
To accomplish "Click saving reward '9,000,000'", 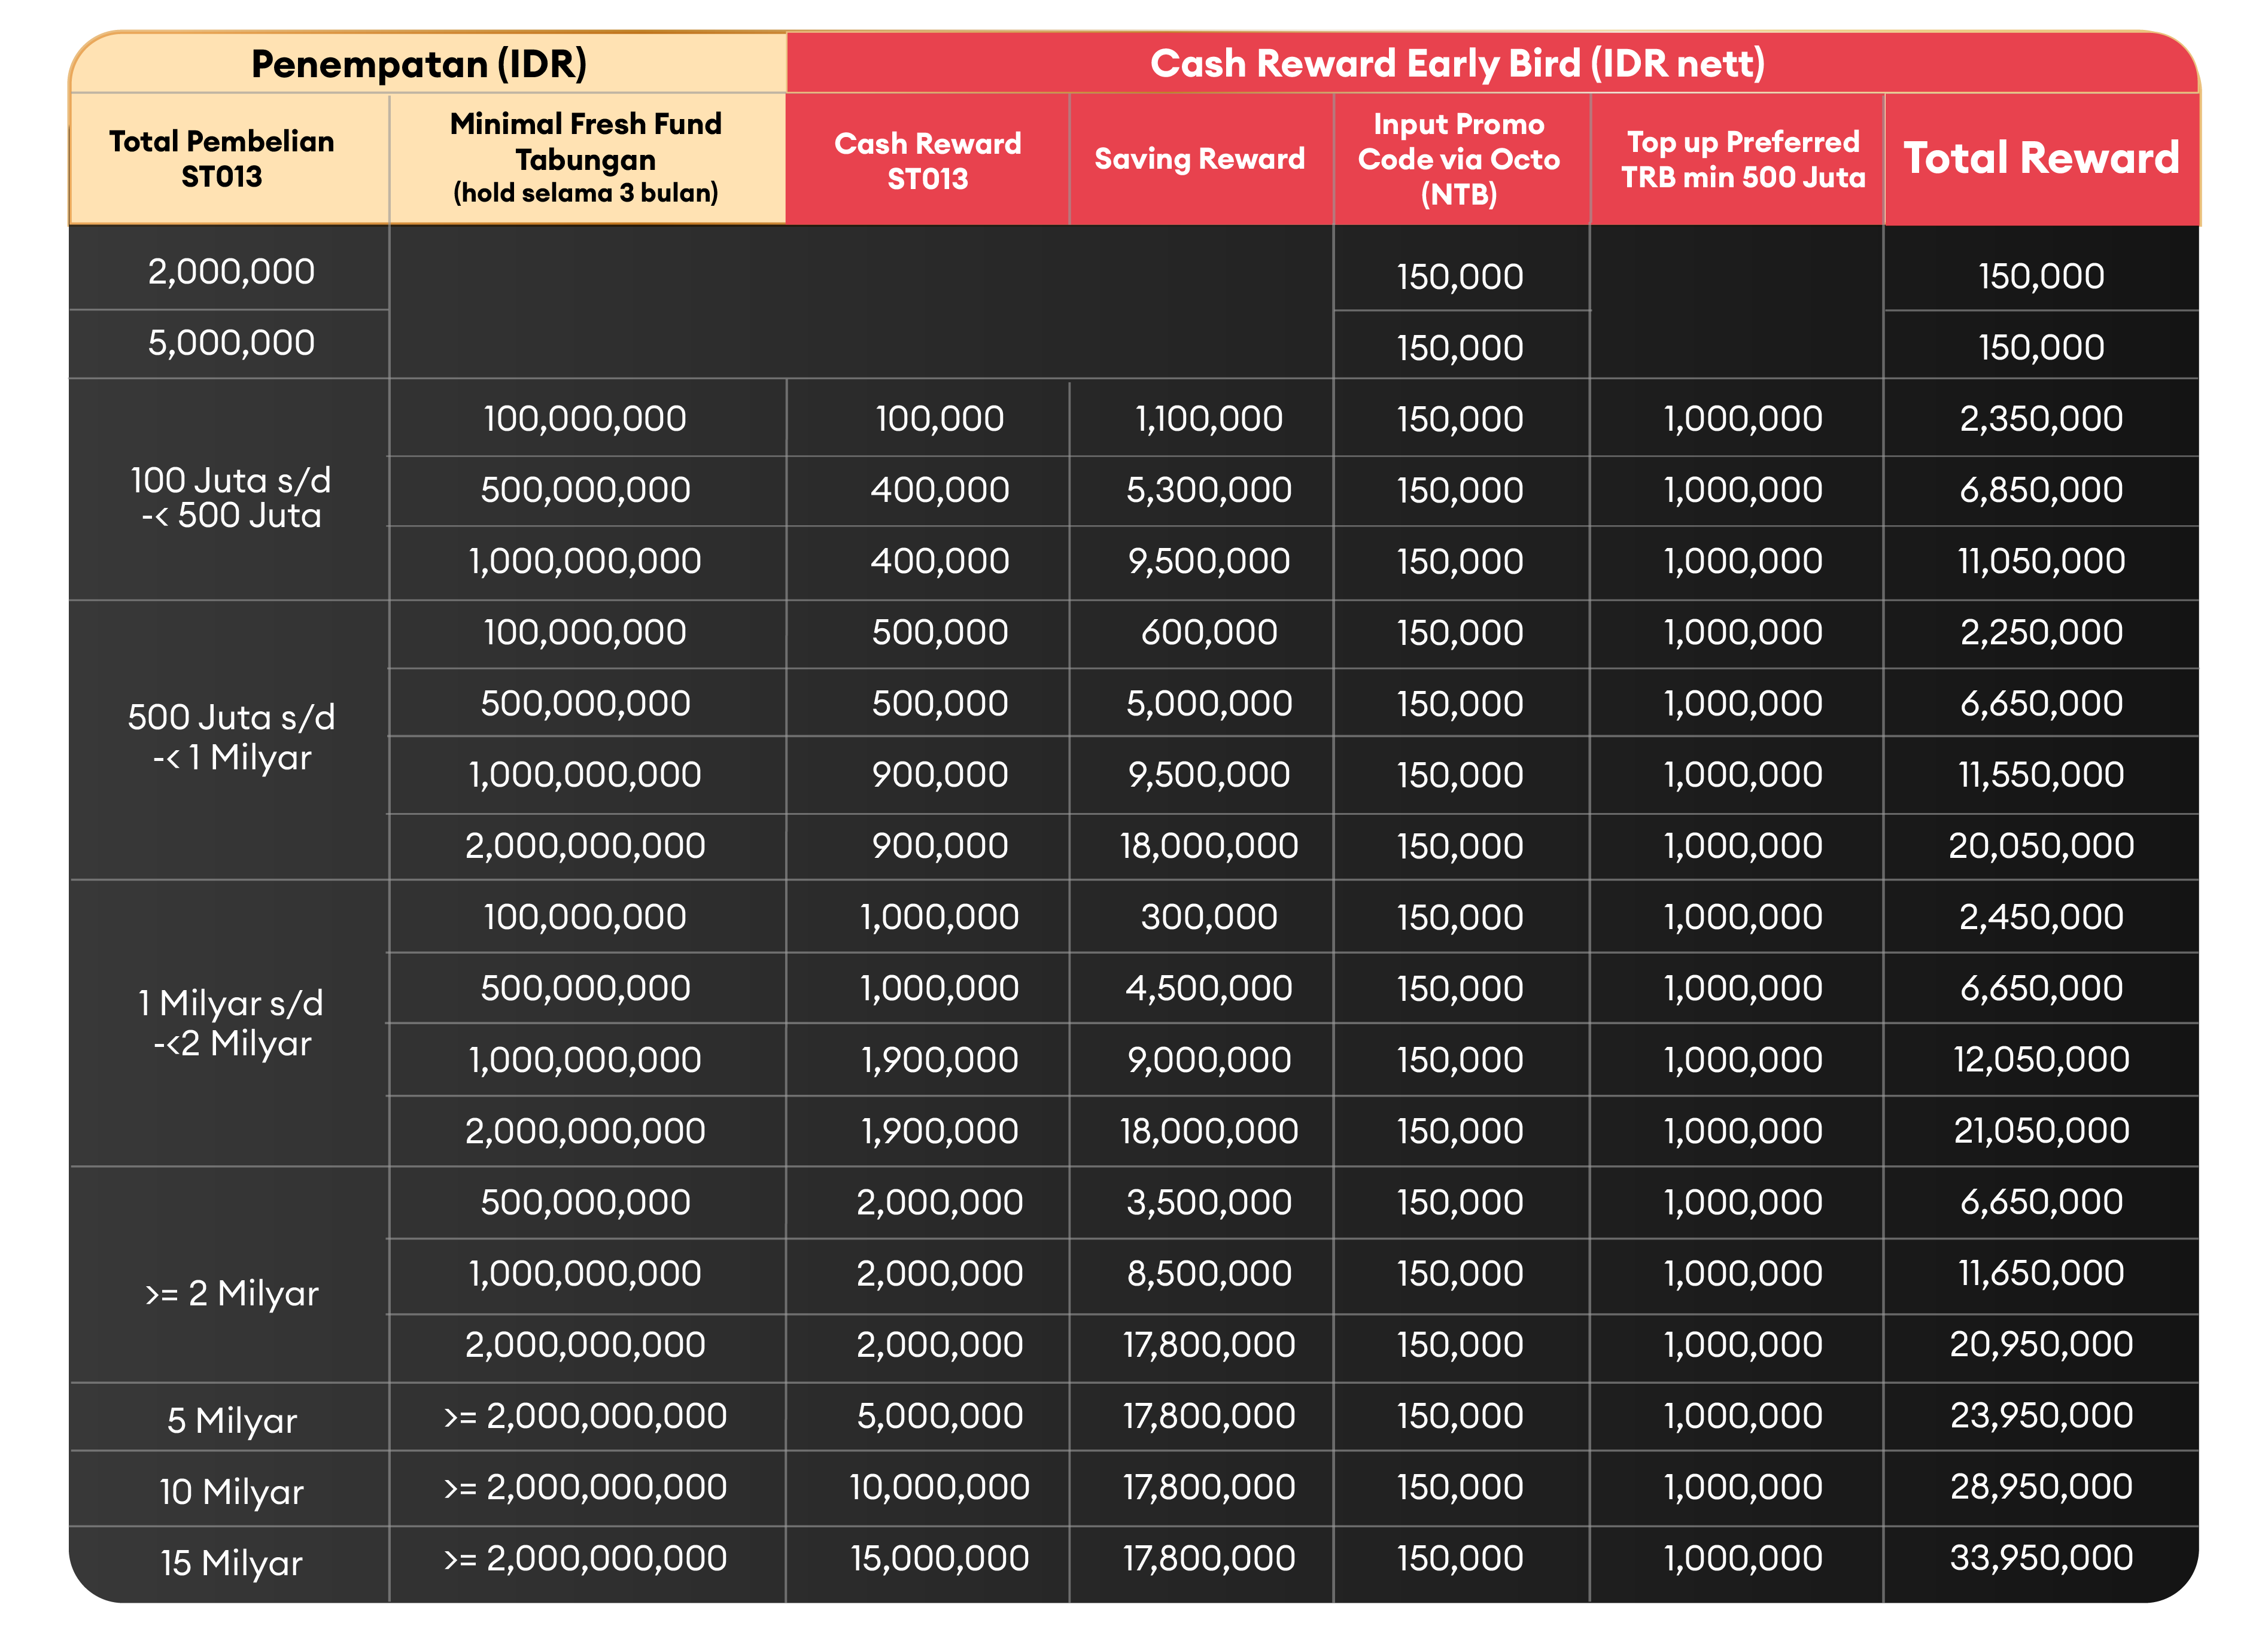I will [x=1209, y=1059].
